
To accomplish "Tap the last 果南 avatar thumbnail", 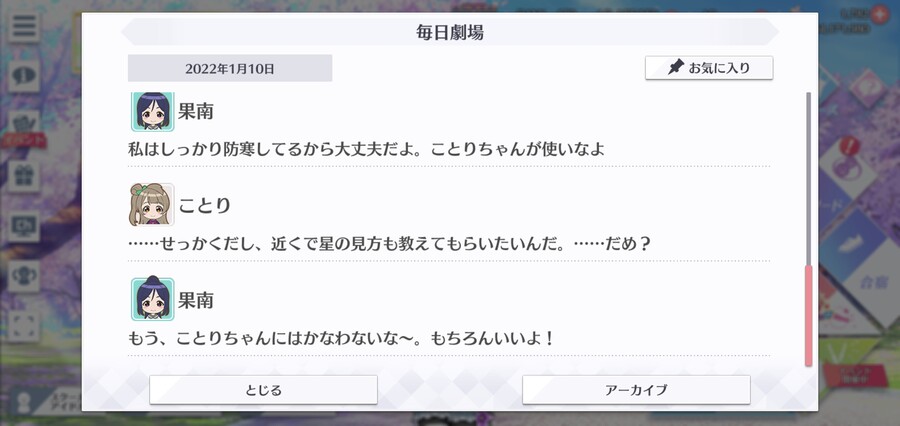I will point(152,299).
